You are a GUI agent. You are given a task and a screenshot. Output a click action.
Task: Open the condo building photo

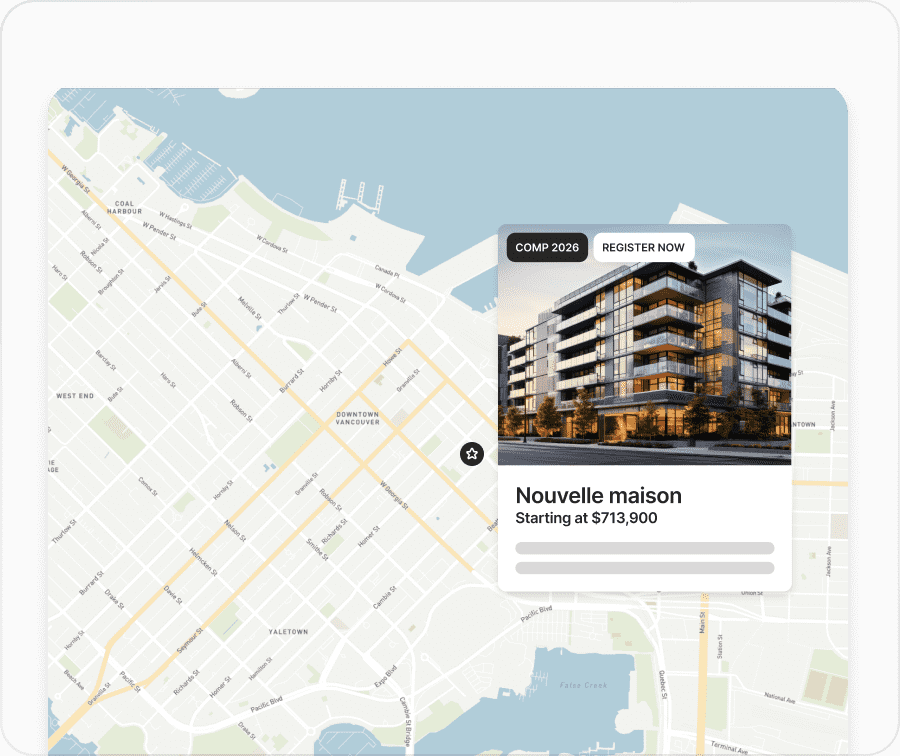[x=645, y=344]
